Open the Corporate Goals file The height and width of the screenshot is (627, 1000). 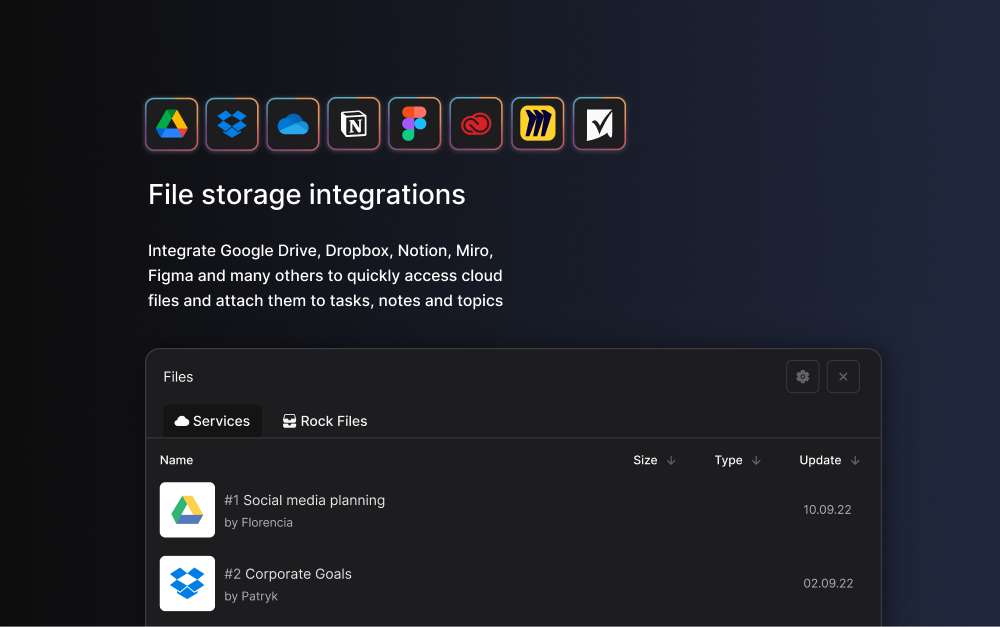click(x=288, y=574)
